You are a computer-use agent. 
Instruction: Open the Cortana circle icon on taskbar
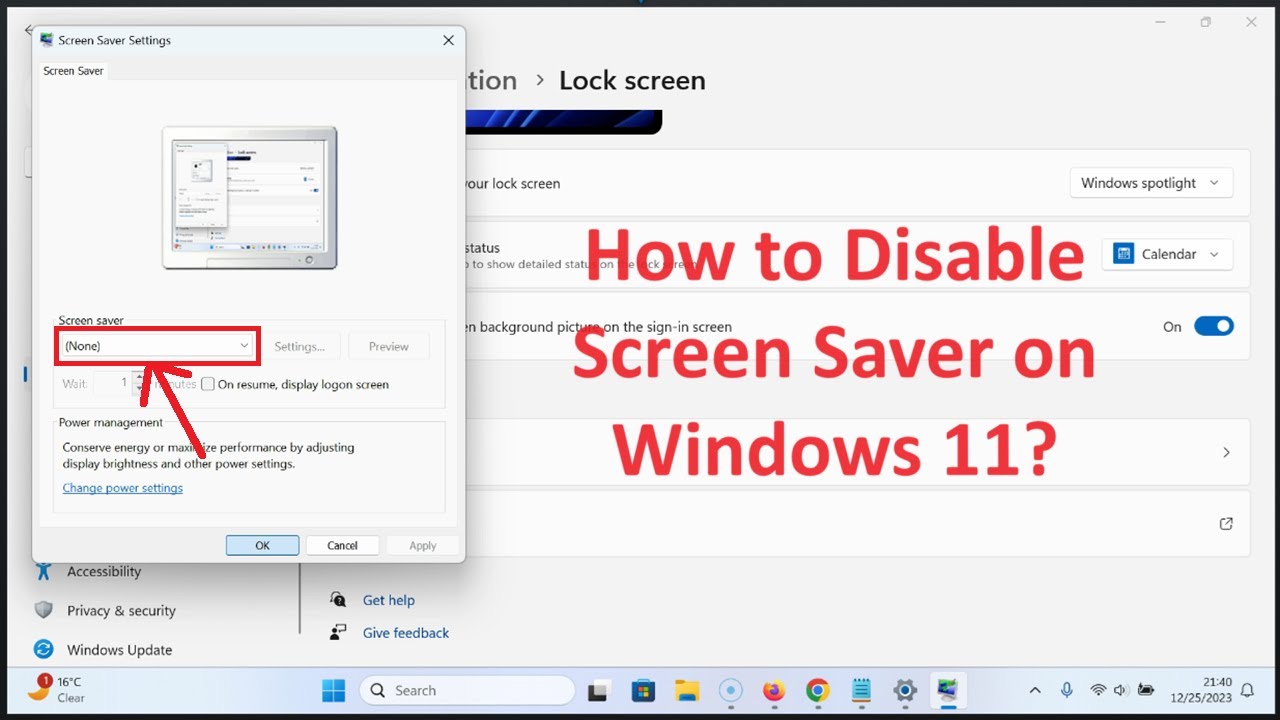[x=731, y=690]
